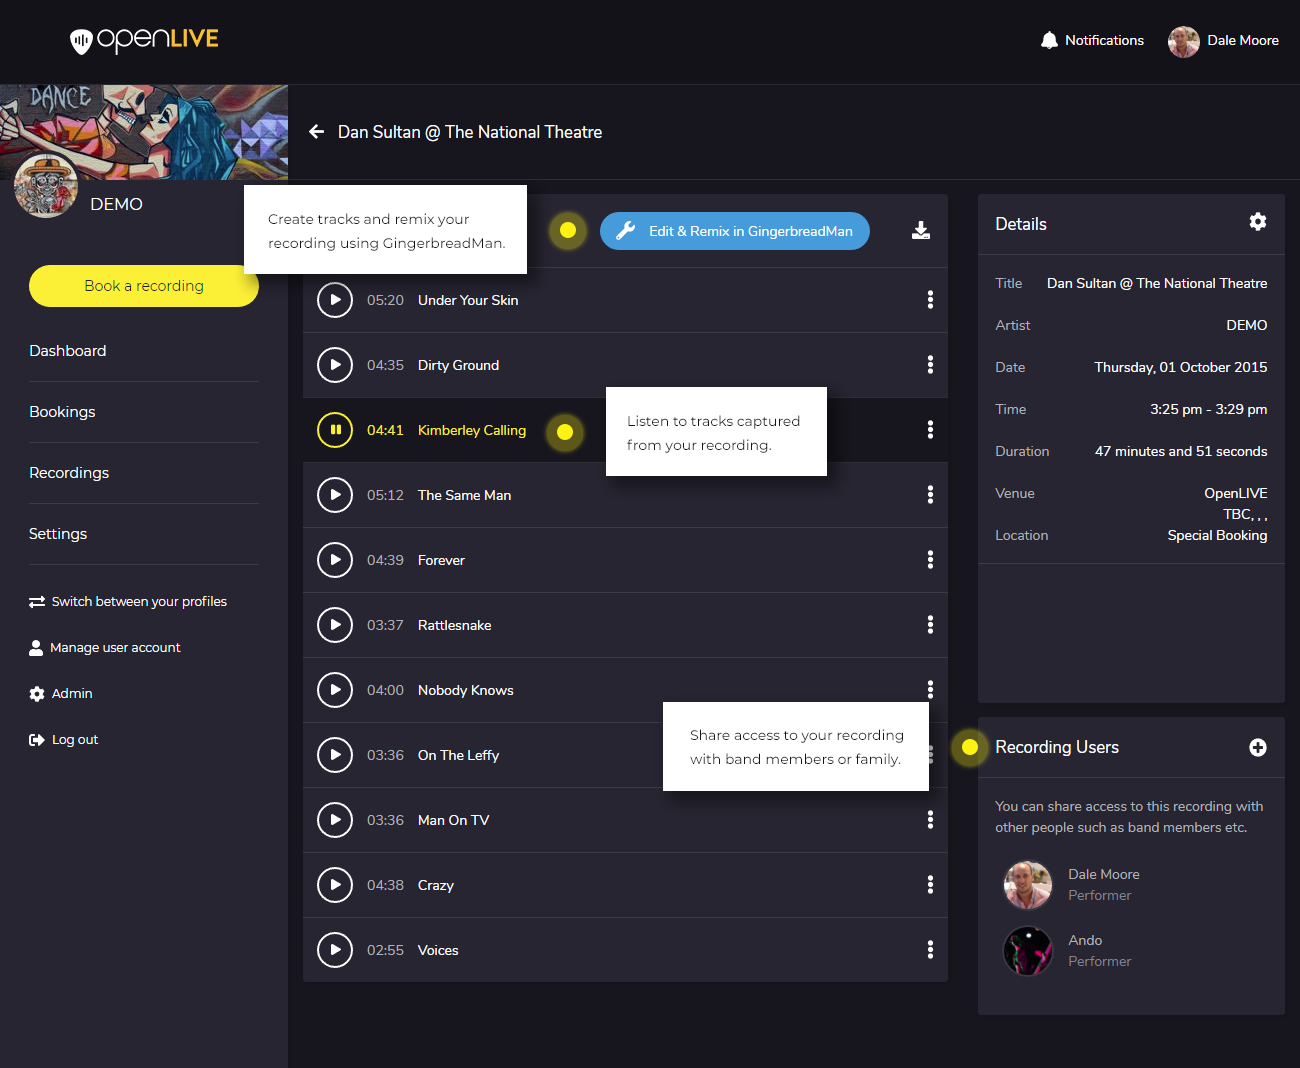The image size is (1300, 1068).
Task: Click the Switch between your profiles icon
Action: tap(35, 601)
